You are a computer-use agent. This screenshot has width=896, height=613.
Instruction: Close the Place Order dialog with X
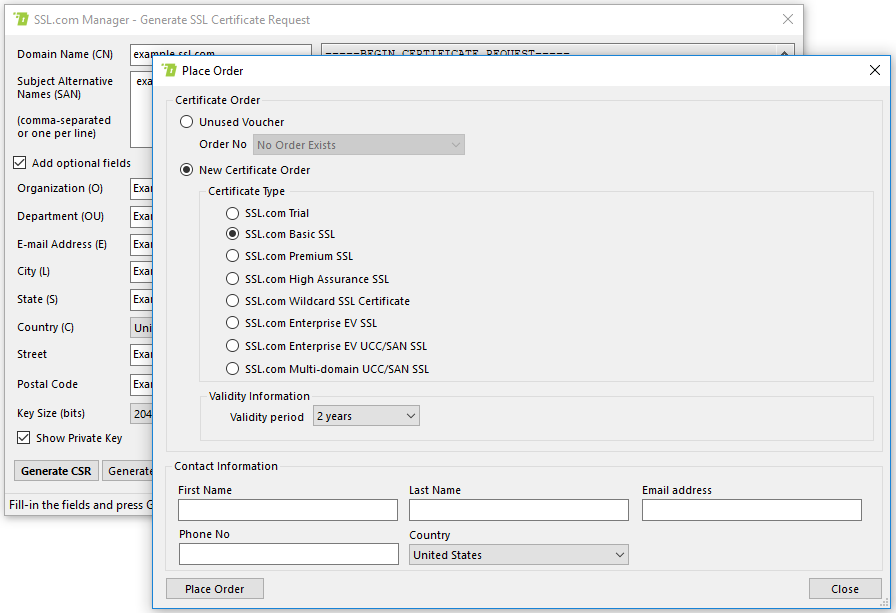(875, 71)
